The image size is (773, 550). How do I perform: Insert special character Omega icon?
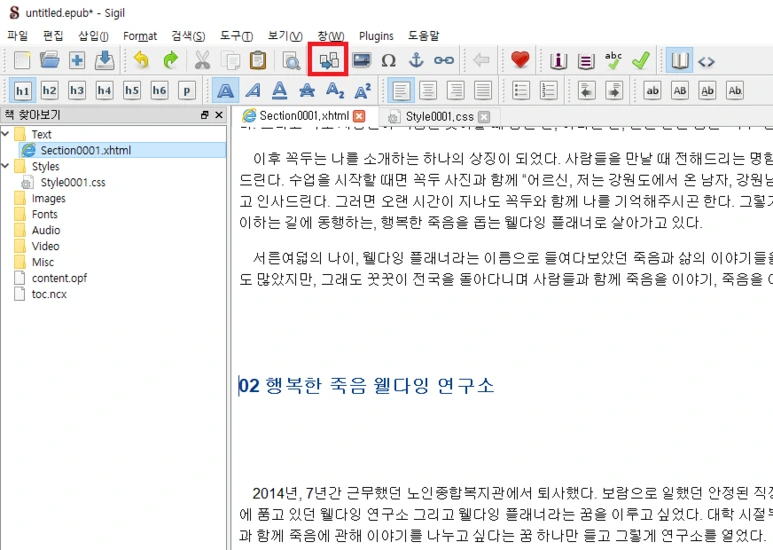point(388,60)
